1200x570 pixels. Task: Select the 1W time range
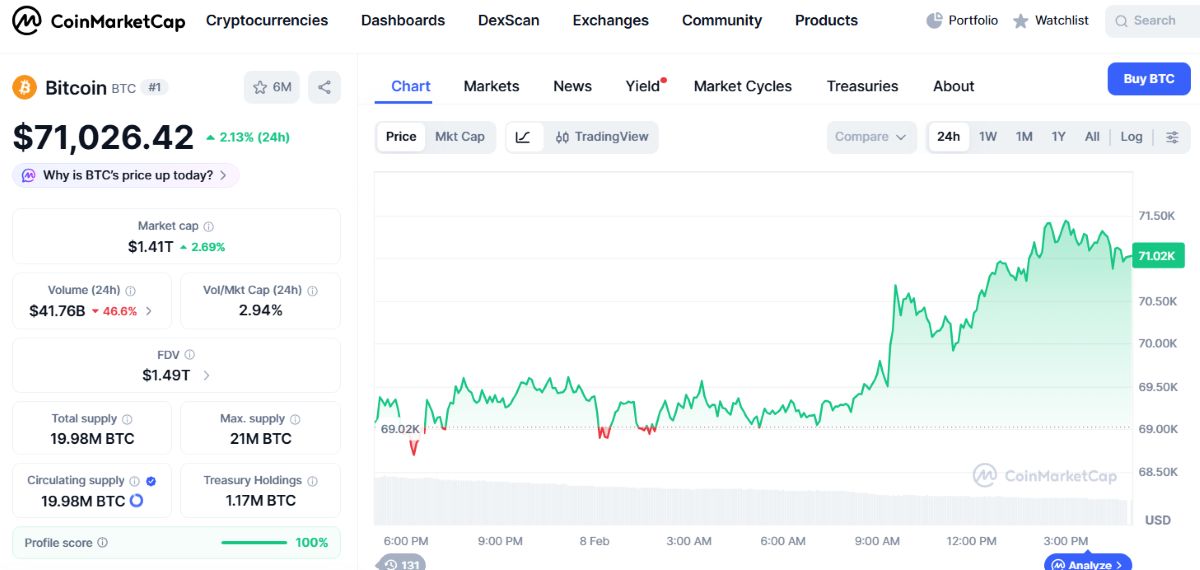pos(988,137)
